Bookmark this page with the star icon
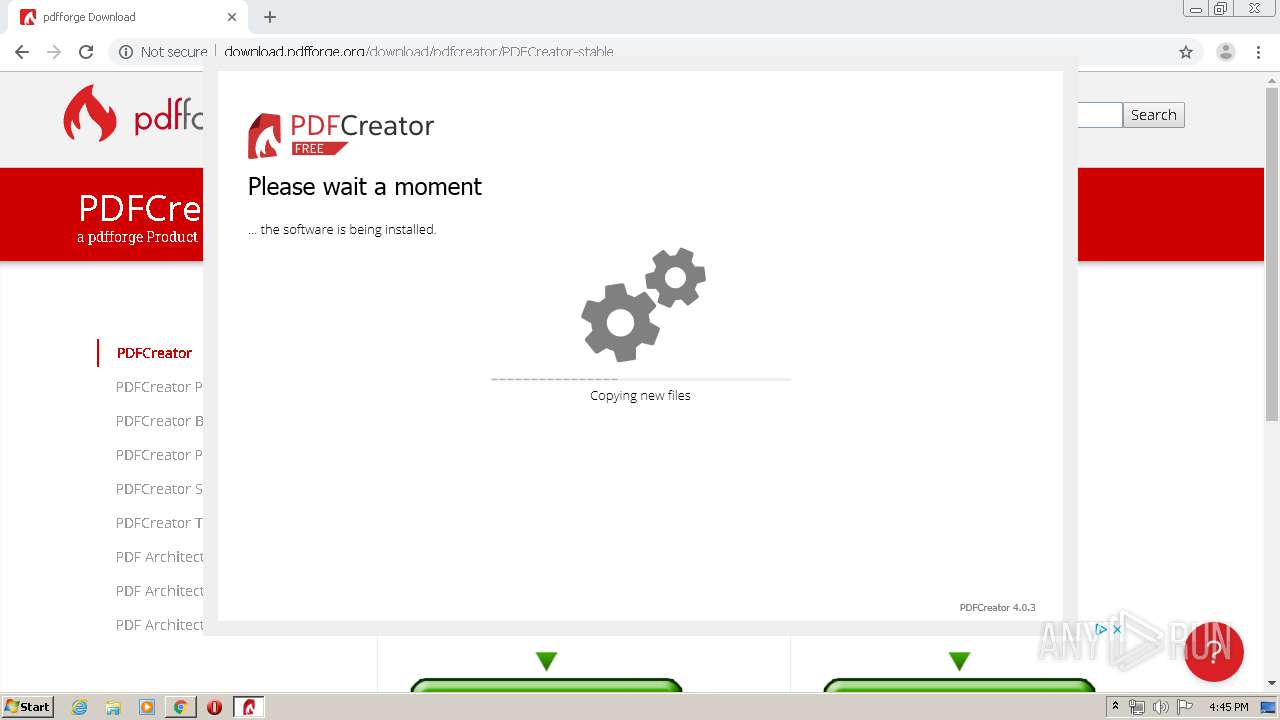The width and height of the screenshot is (1280, 720). (x=1186, y=52)
